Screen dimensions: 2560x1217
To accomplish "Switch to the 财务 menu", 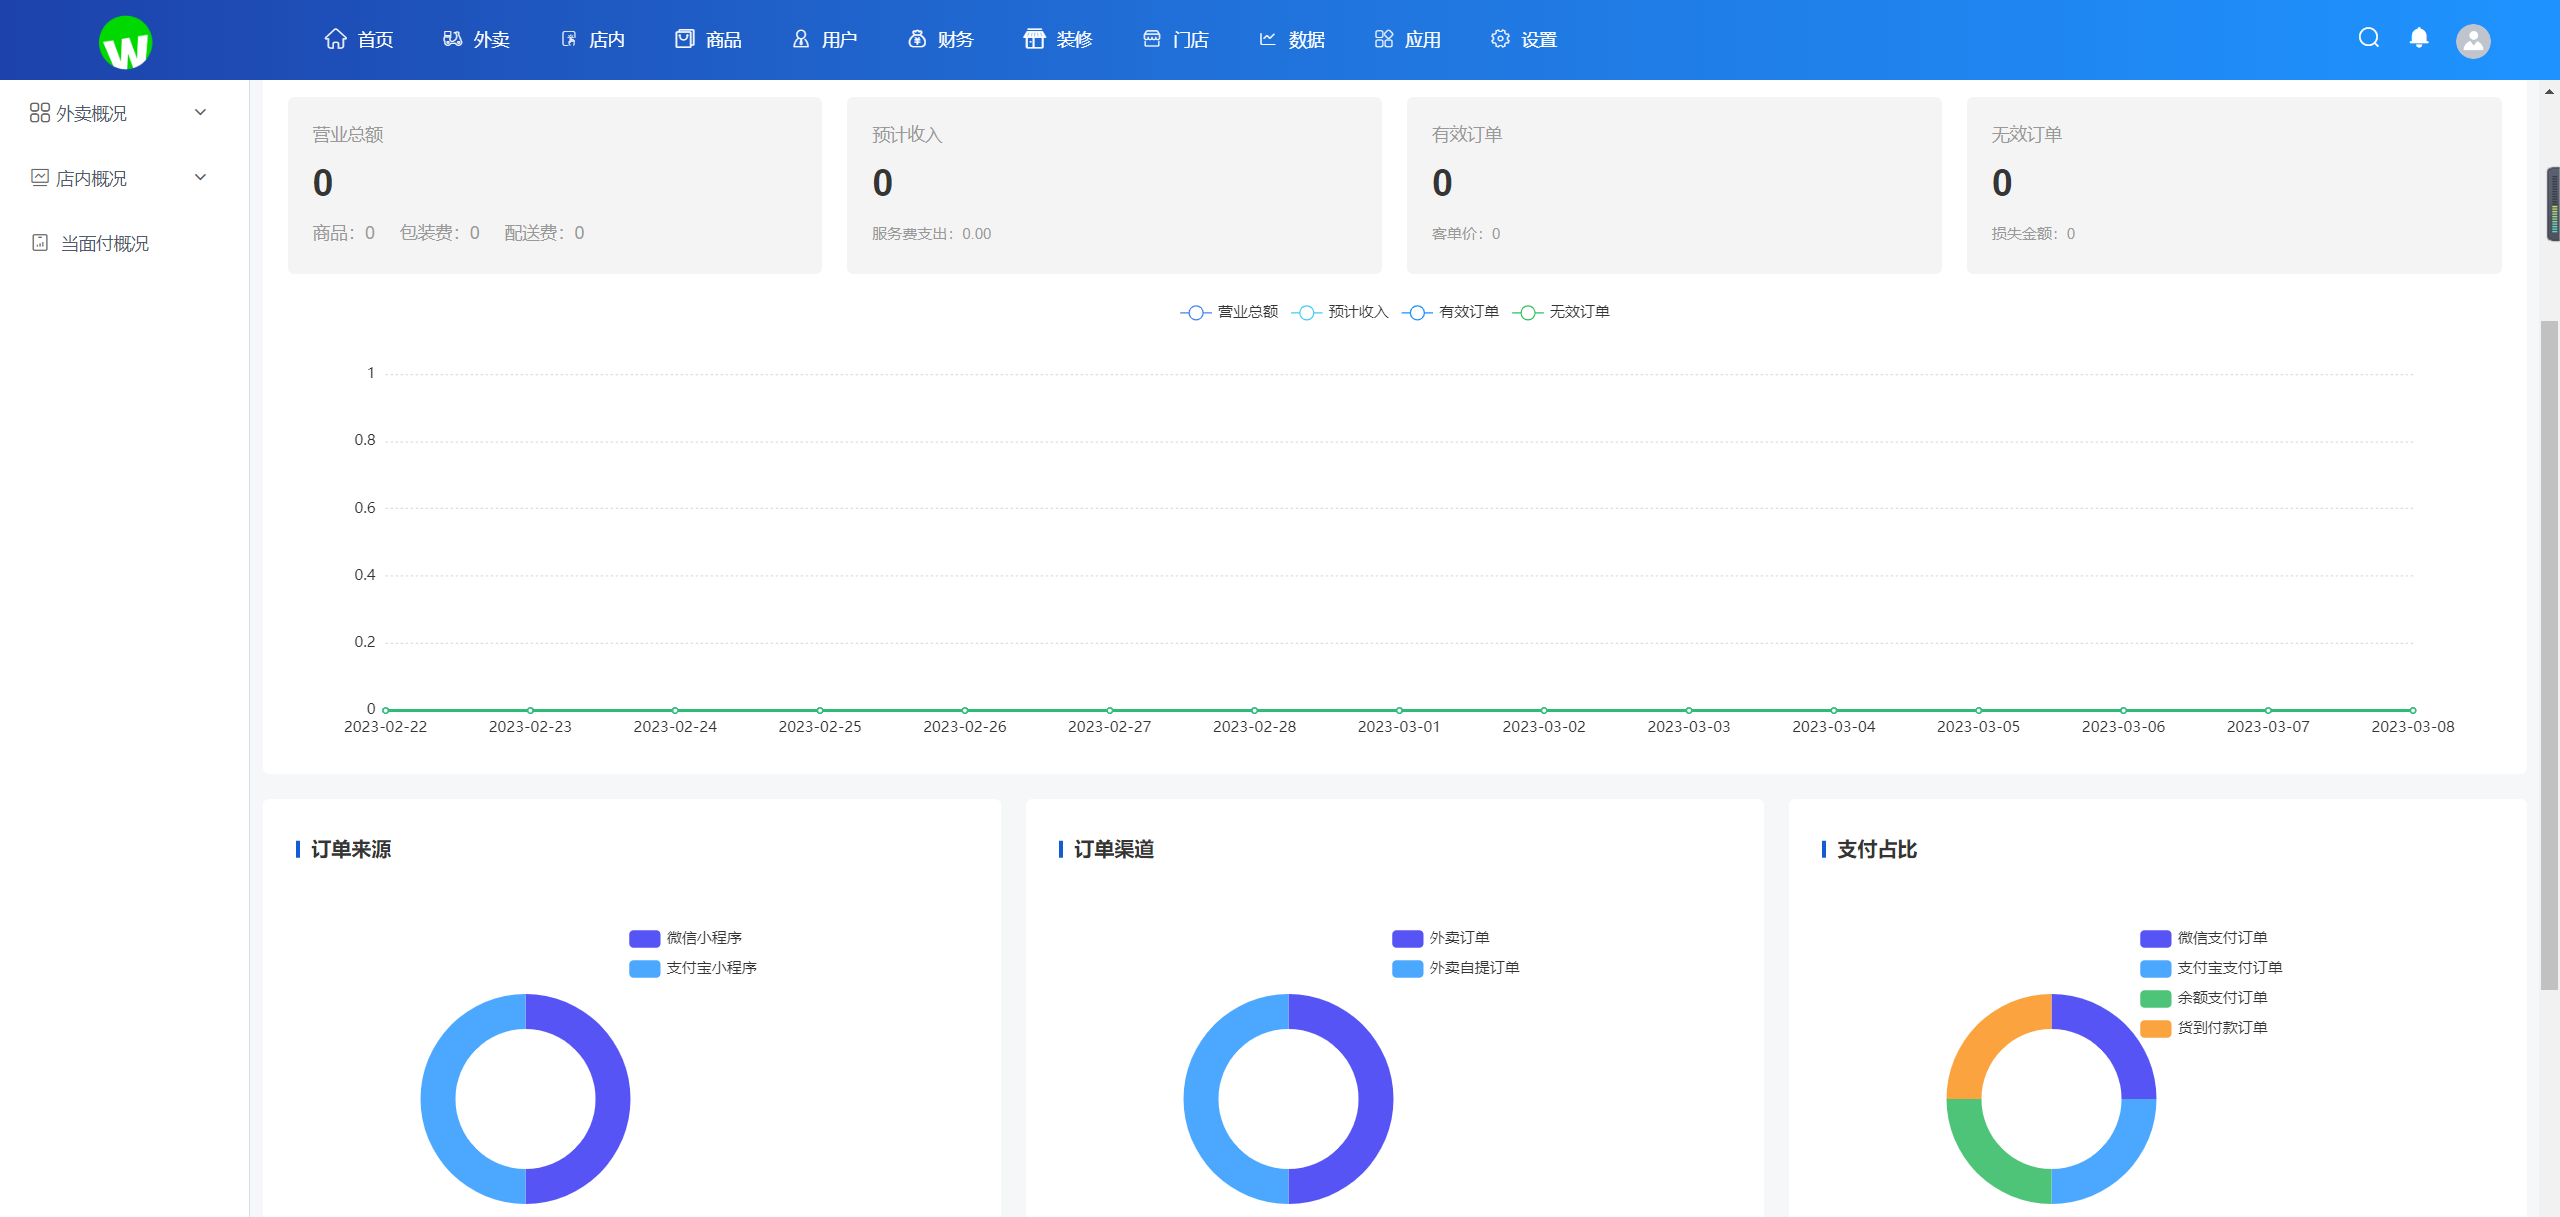I will coord(941,39).
